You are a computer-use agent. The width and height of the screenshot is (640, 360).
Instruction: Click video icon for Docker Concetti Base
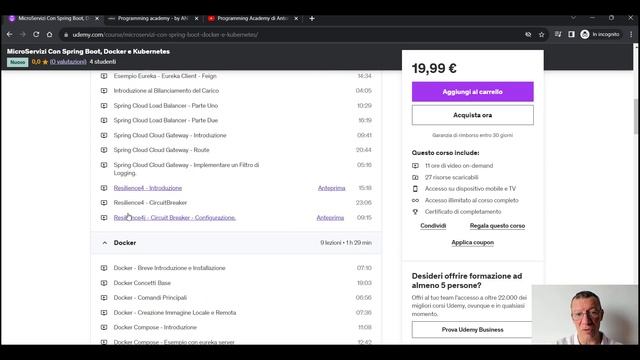coord(104,283)
